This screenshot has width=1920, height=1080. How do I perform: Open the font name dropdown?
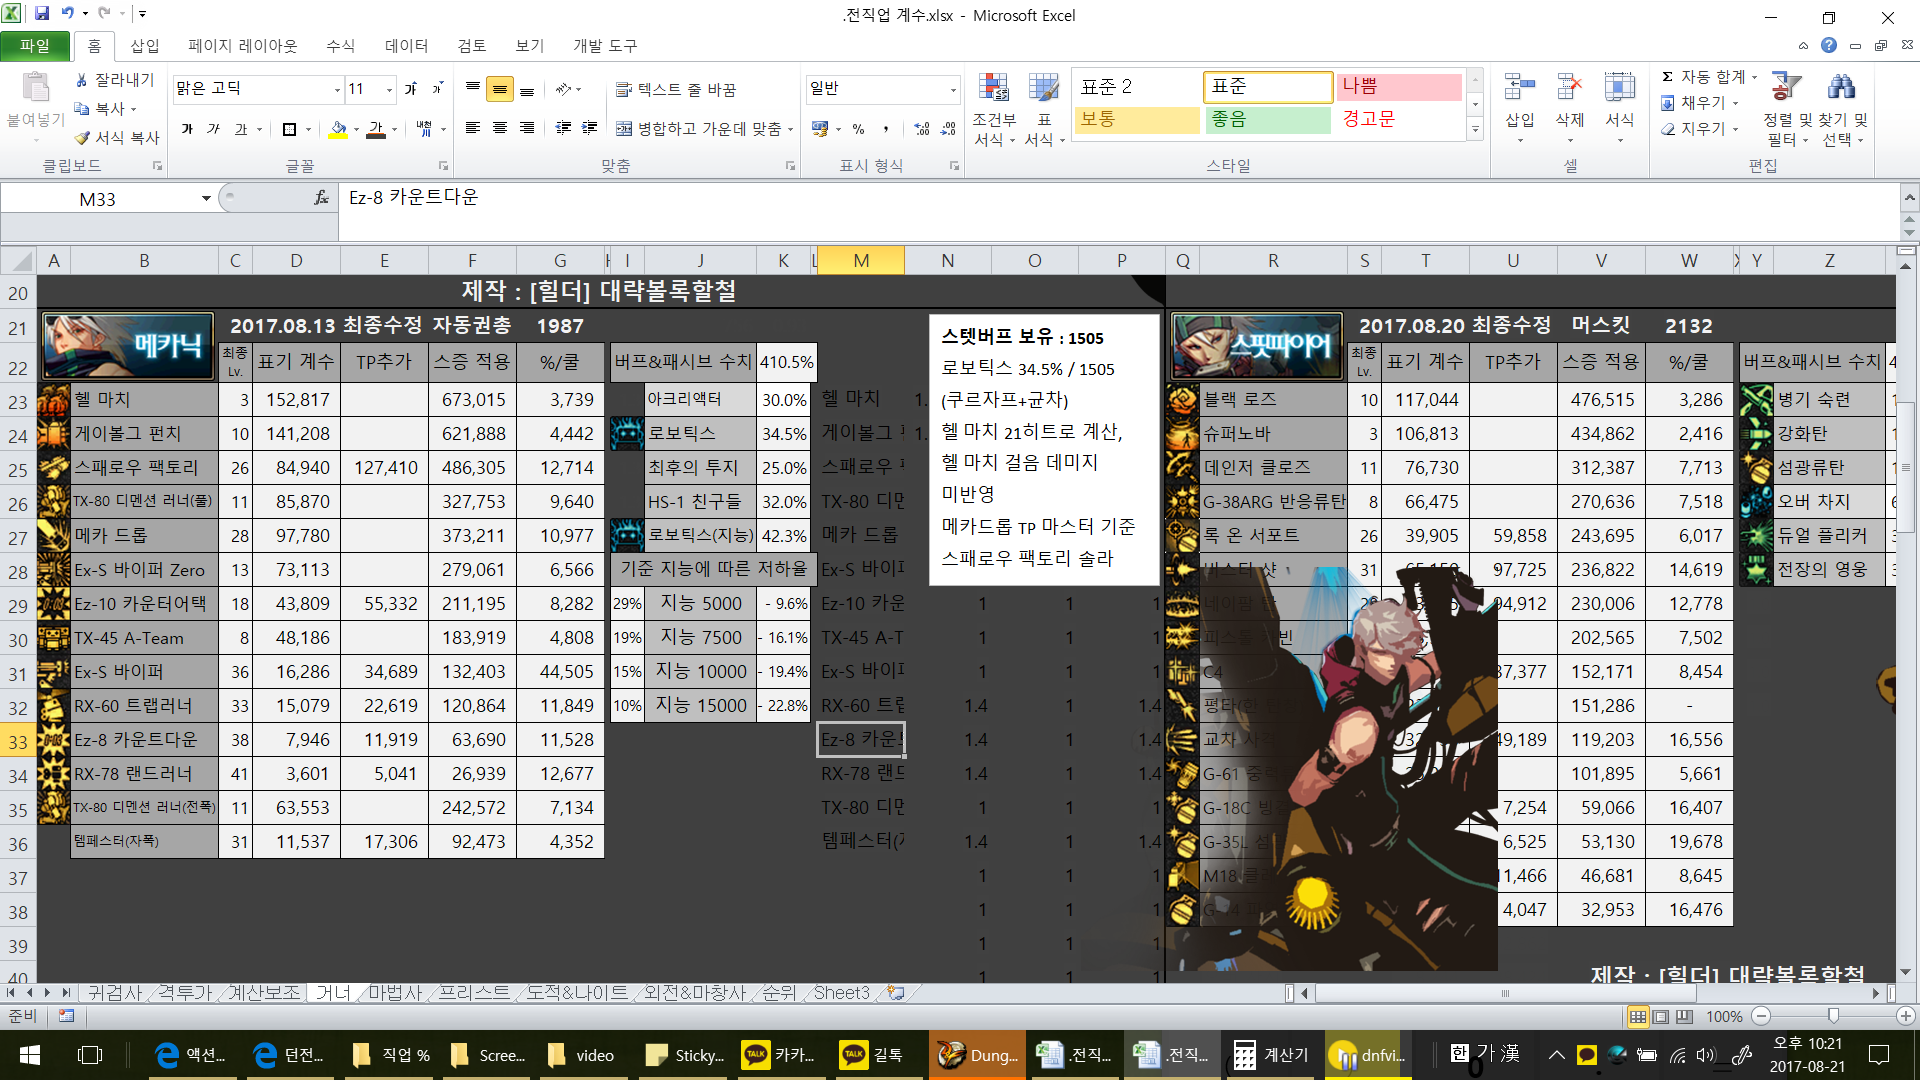(337, 90)
